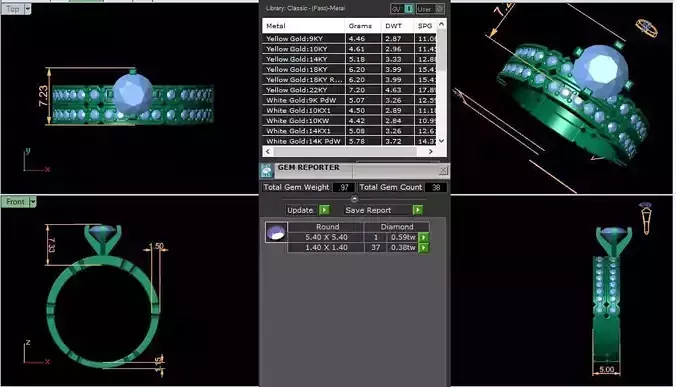Click the 4.46 grams cell for 9KY
The width and height of the screenshot is (676, 387).
363,39
